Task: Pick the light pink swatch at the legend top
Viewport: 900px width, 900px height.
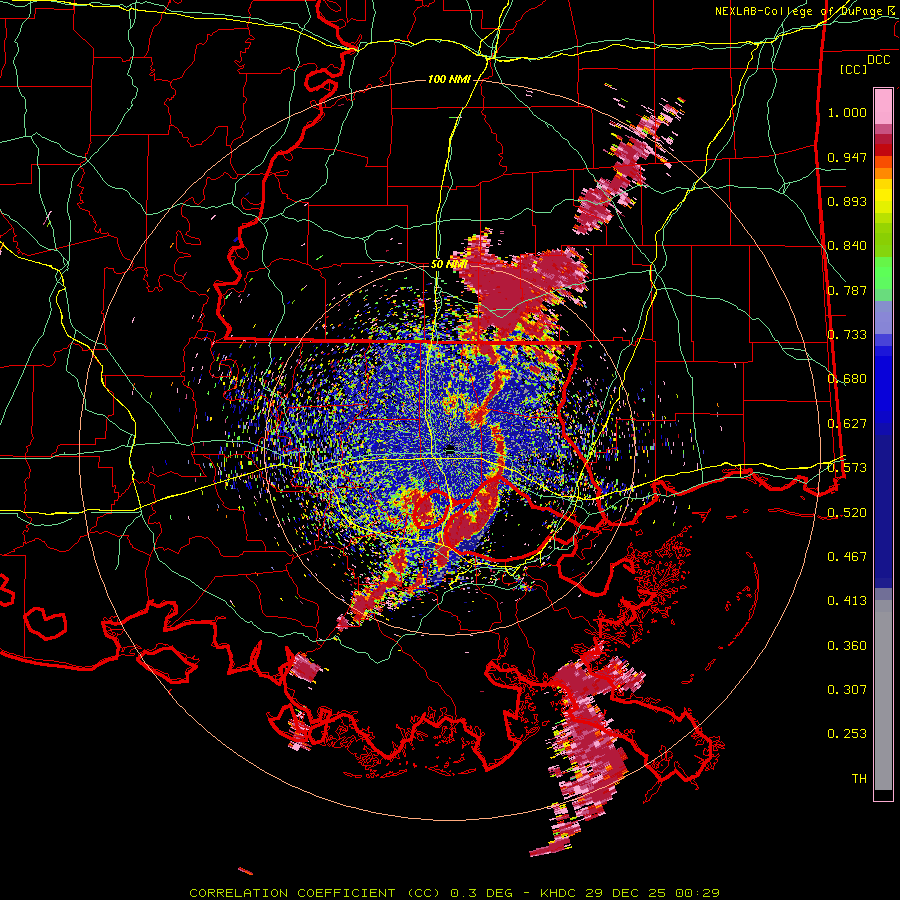Action: (x=883, y=106)
